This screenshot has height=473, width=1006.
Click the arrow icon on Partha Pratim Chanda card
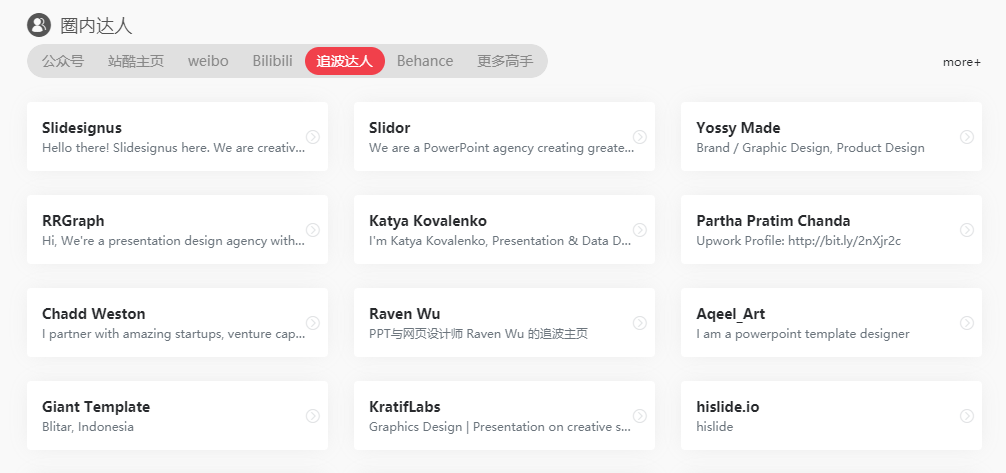(967, 230)
